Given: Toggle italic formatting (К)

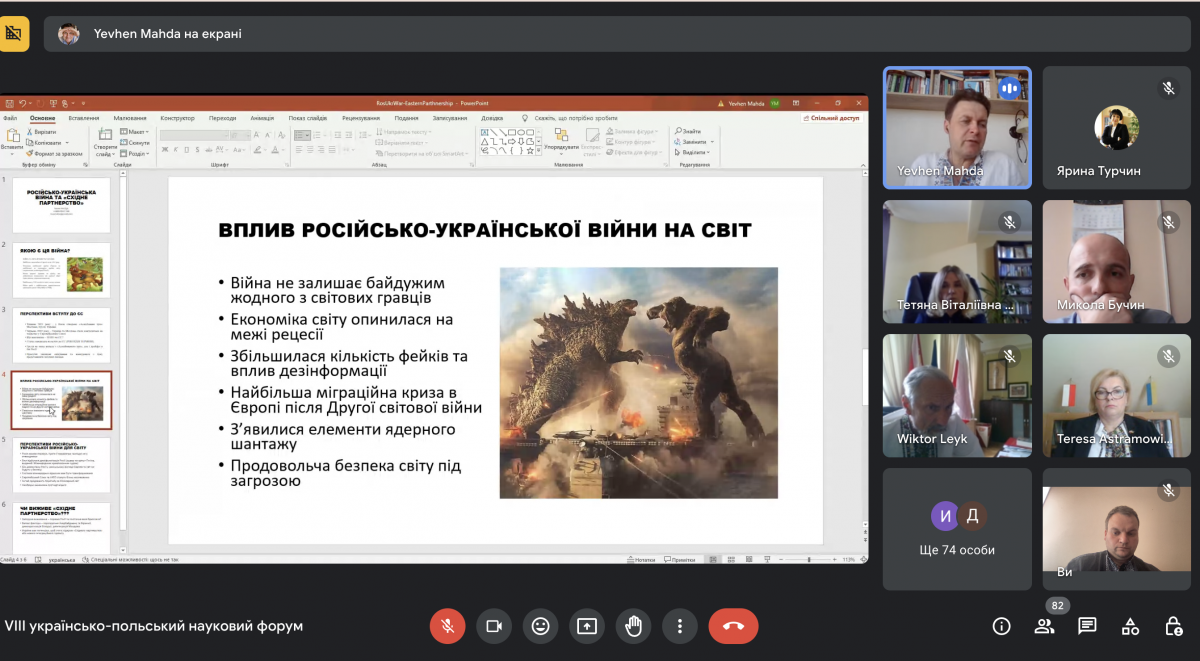Looking at the screenshot, I should click(177, 150).
